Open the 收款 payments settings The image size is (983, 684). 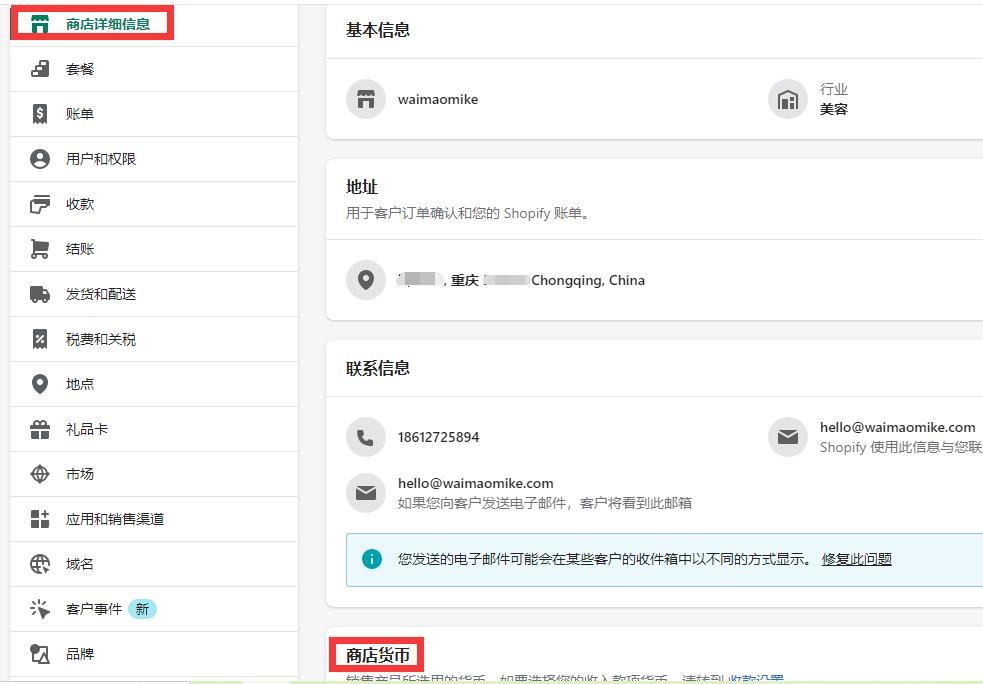pos(80,204)
